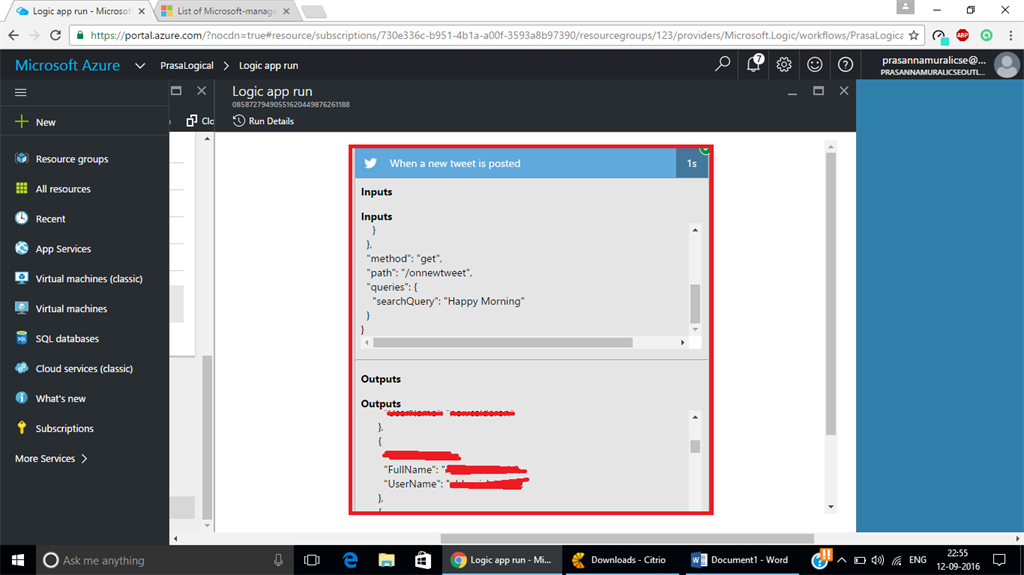The height and width of the screenshot is (575, 1024).
Task: Open Cloud services (classic) in sidebar
Action: click(x=84, y=369)
